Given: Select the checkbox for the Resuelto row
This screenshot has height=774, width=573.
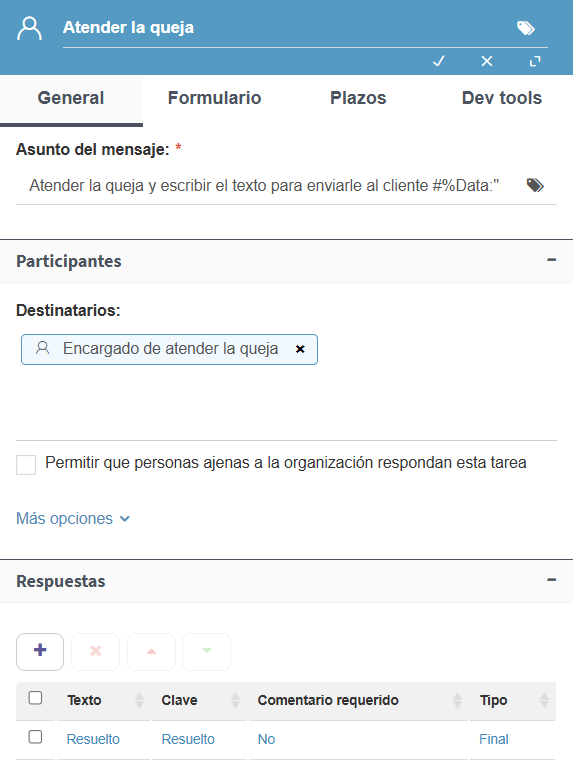Looking at the screenshot, I should click(x=36, y=737).
